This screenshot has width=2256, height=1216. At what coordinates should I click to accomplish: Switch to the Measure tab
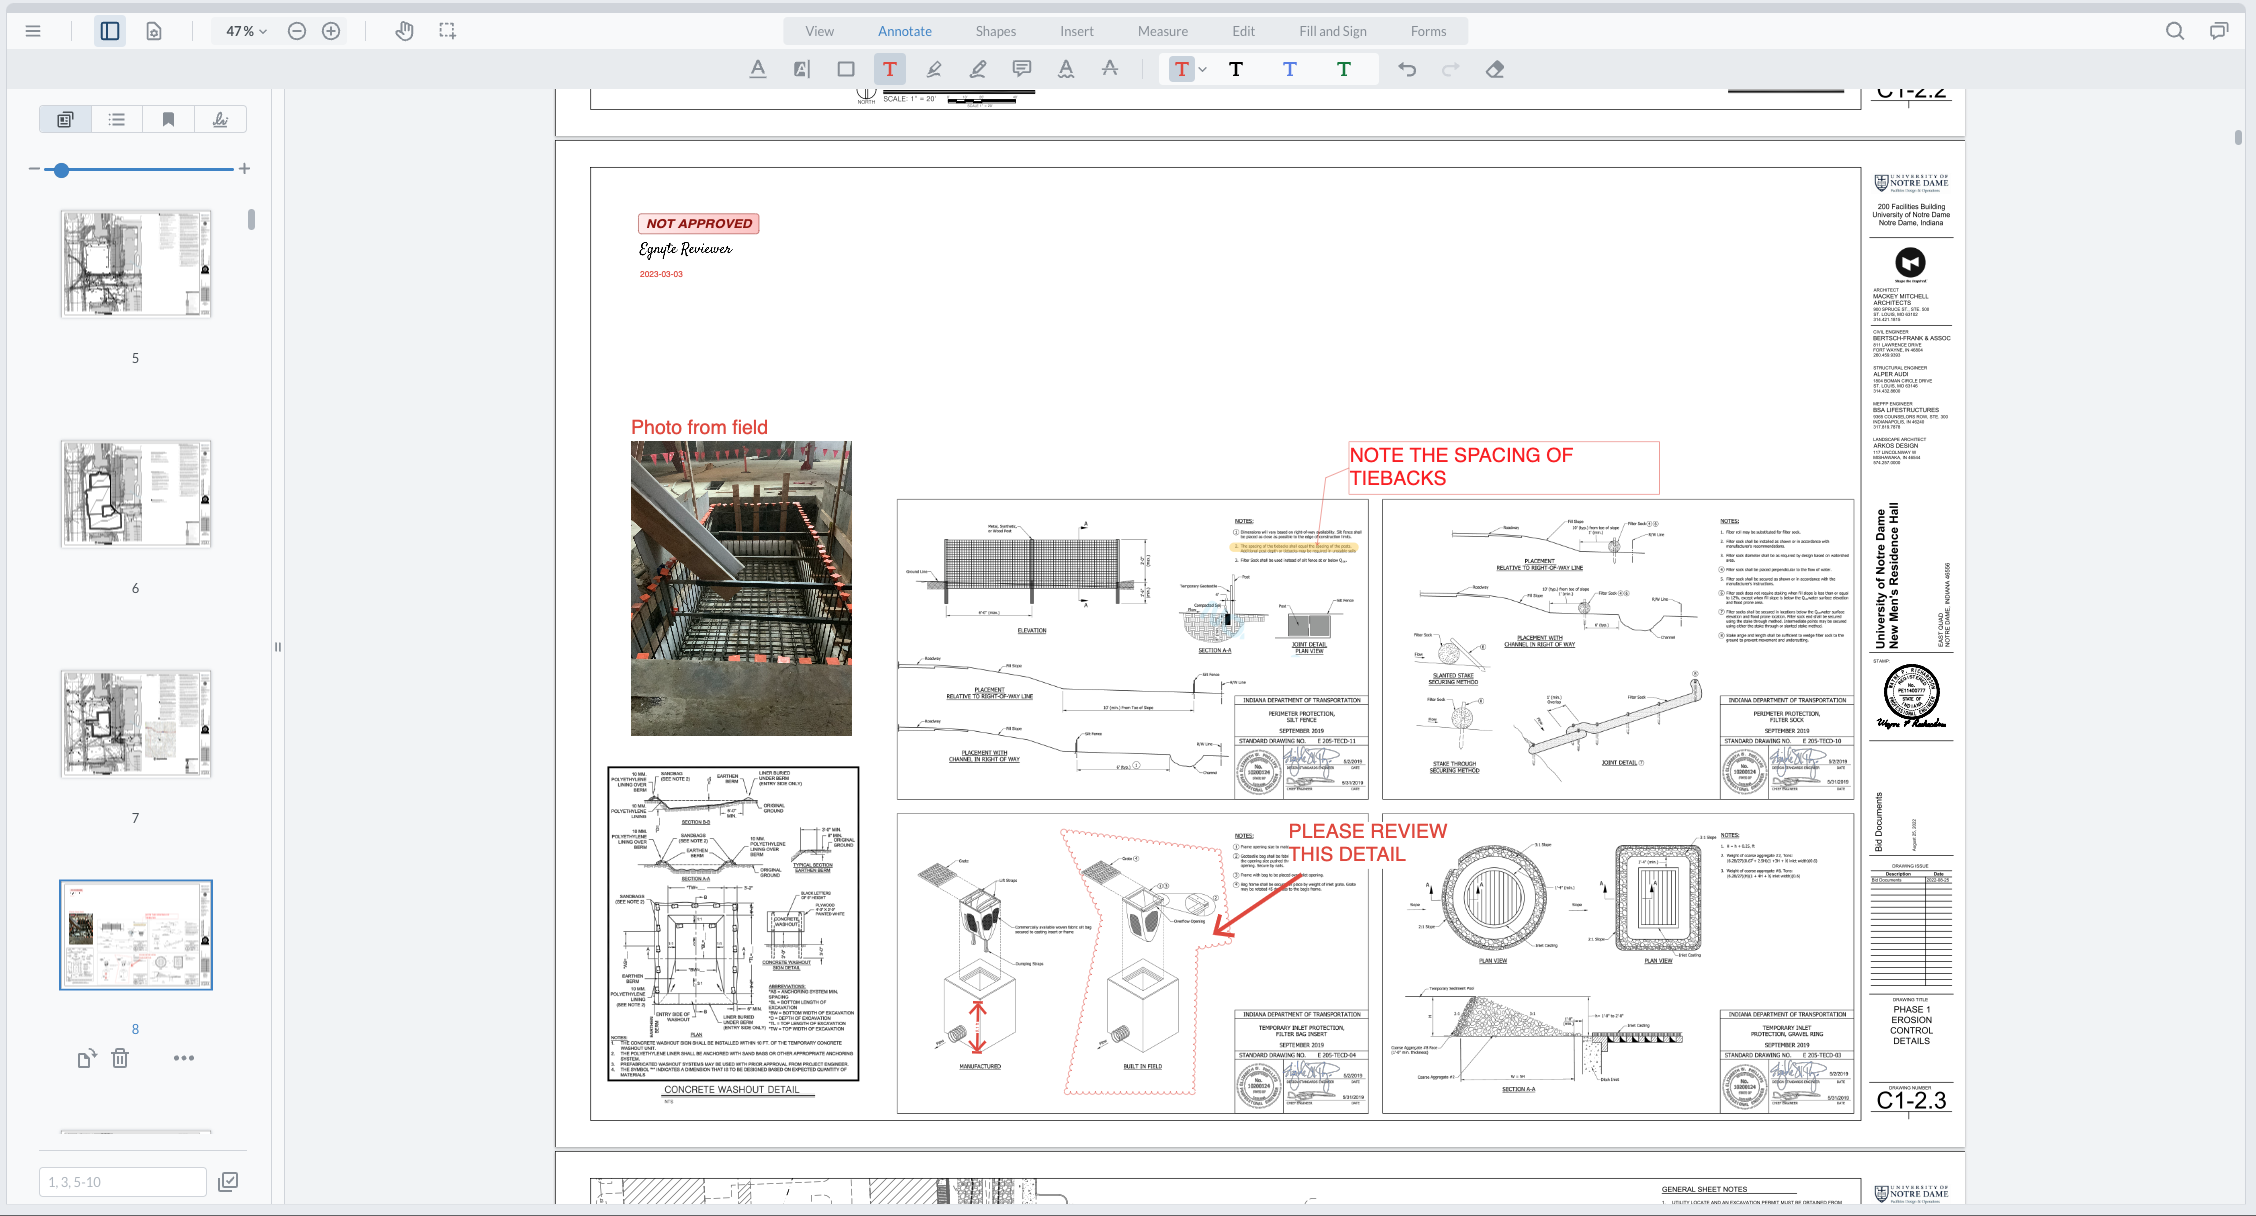pyautogui.click(x=1162, y=31)
